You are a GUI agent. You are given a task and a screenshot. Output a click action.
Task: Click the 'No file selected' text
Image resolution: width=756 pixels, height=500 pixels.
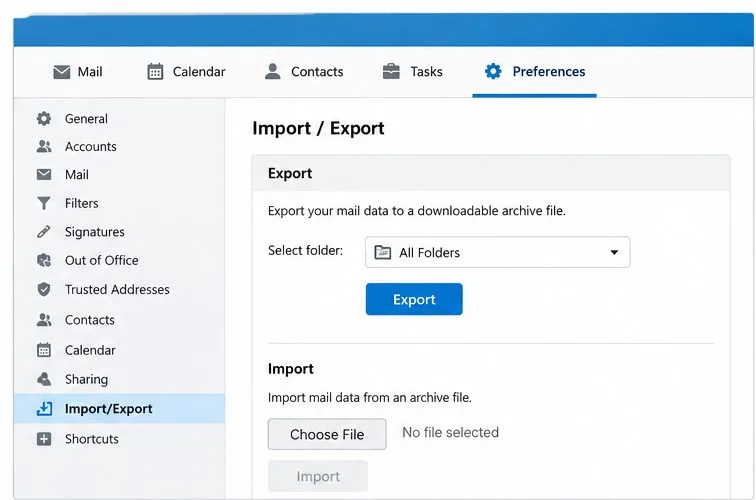coord(450,432)
